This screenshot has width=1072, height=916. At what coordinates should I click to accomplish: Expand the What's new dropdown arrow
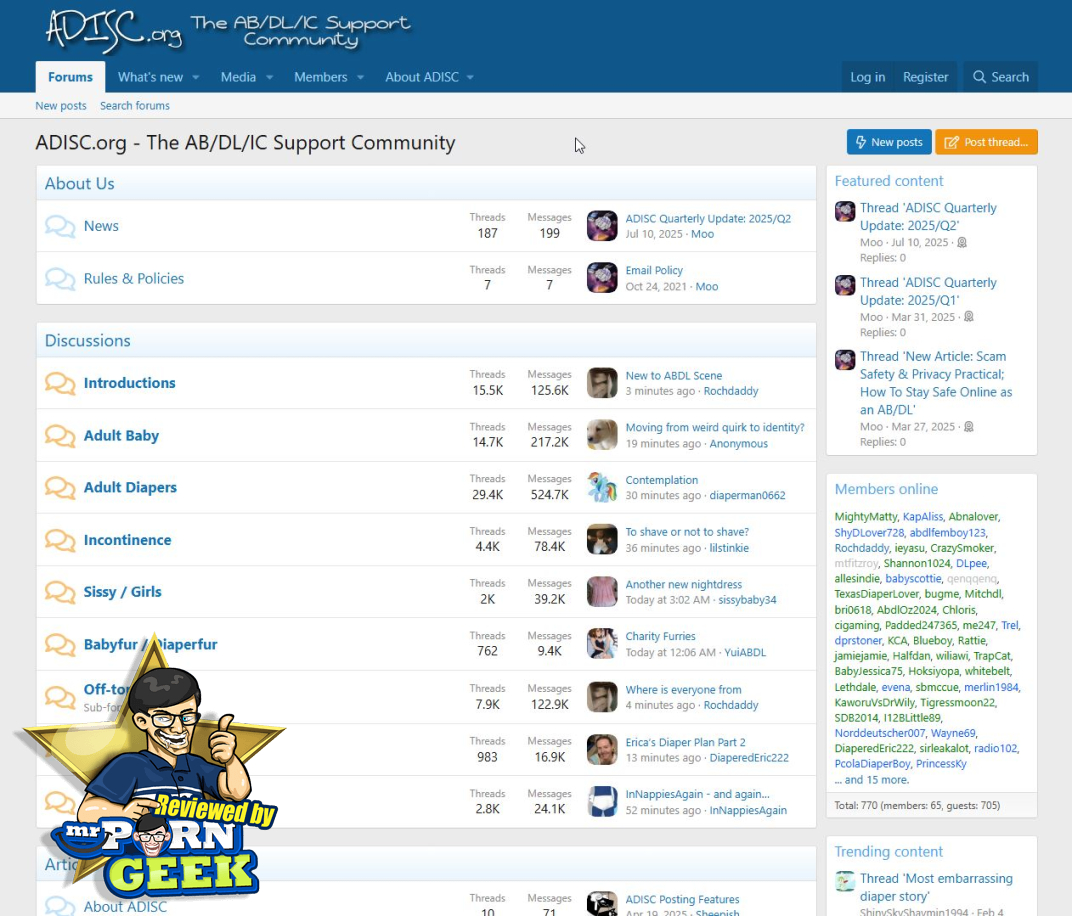point(196,78)
